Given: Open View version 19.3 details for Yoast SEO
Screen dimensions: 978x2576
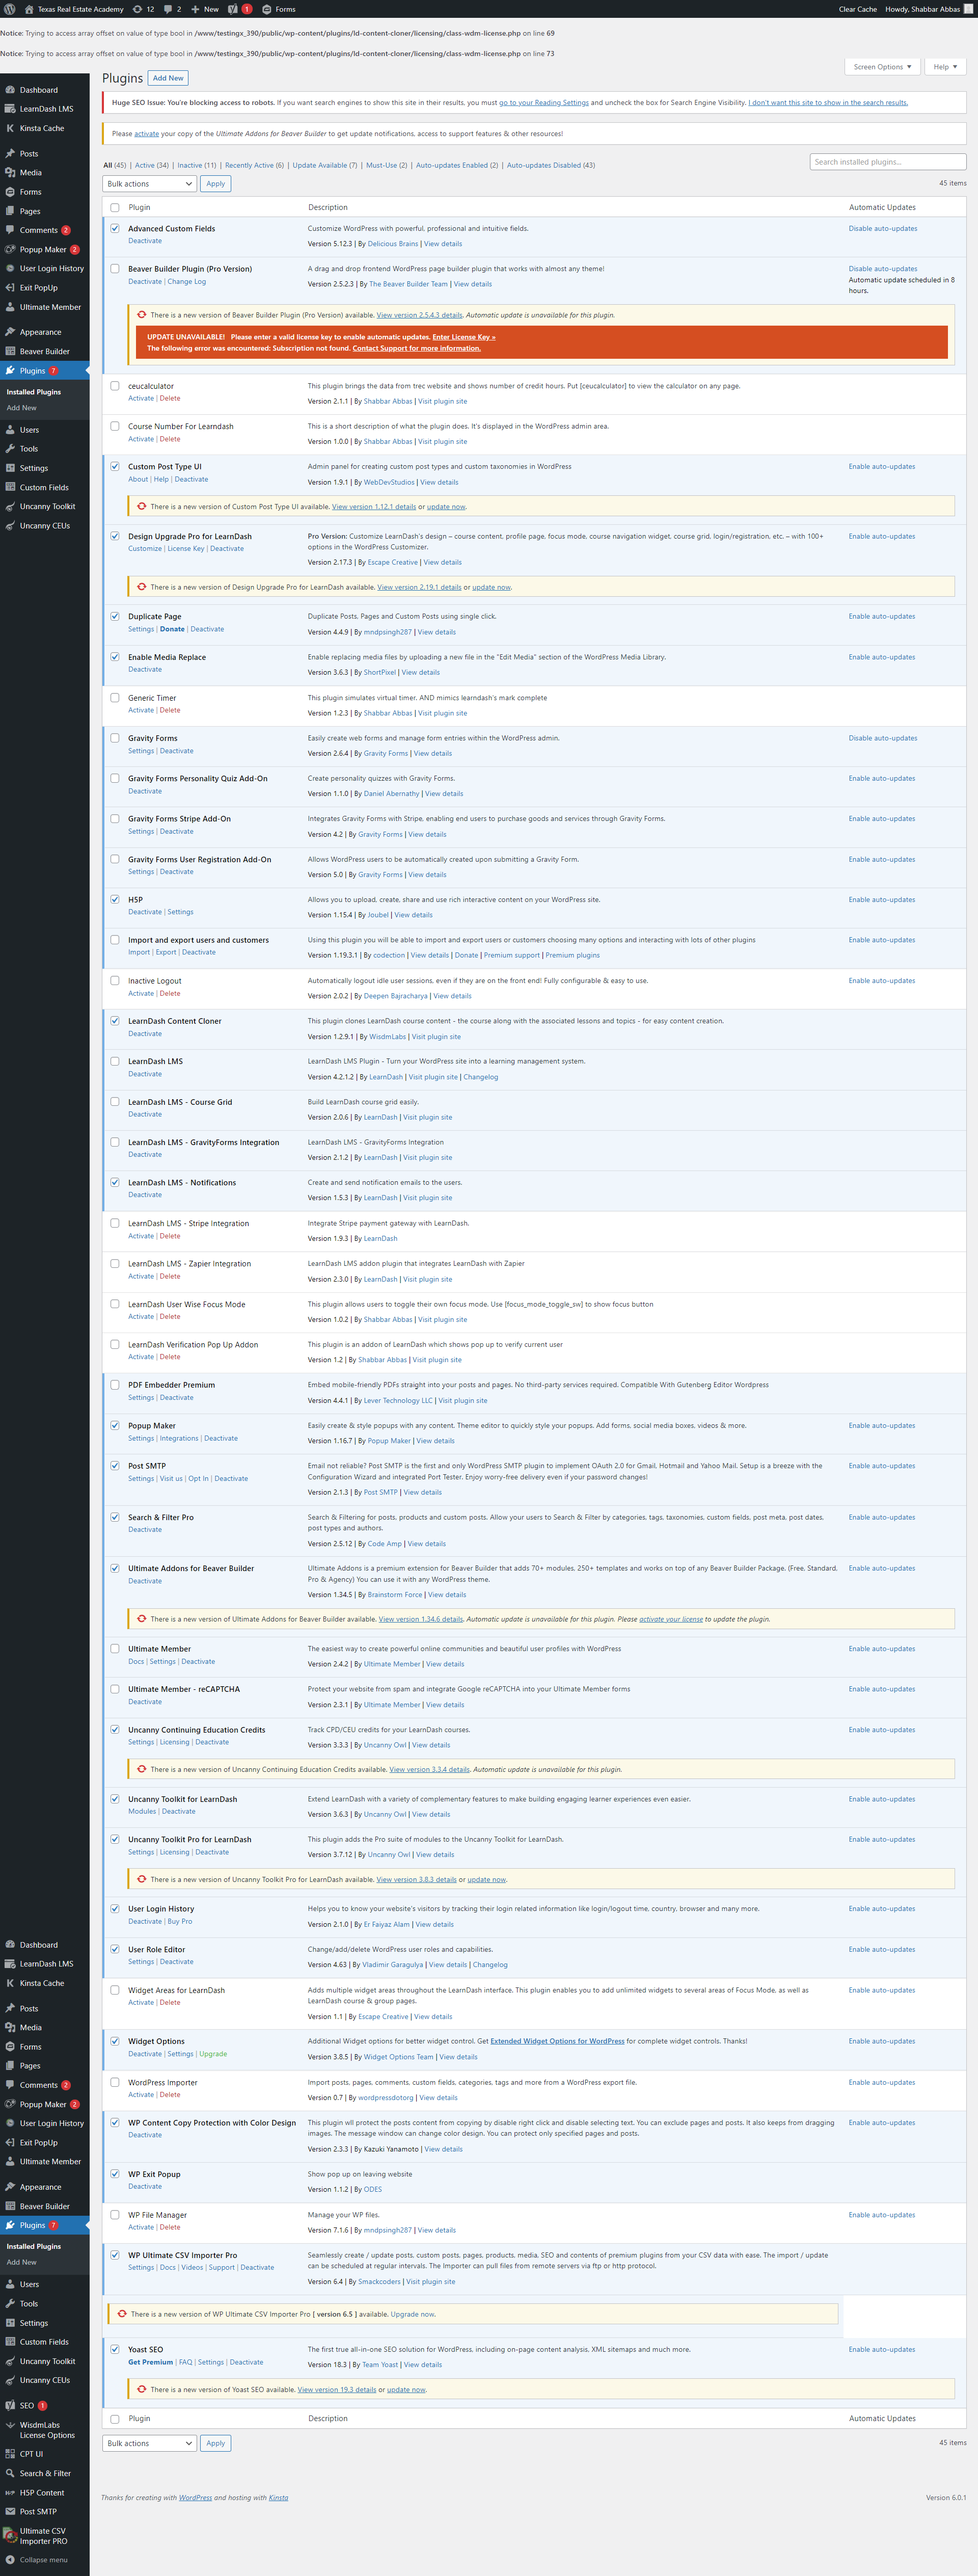Looking at the screenshot, I should pyautogui.click(x=337, y=2390).
